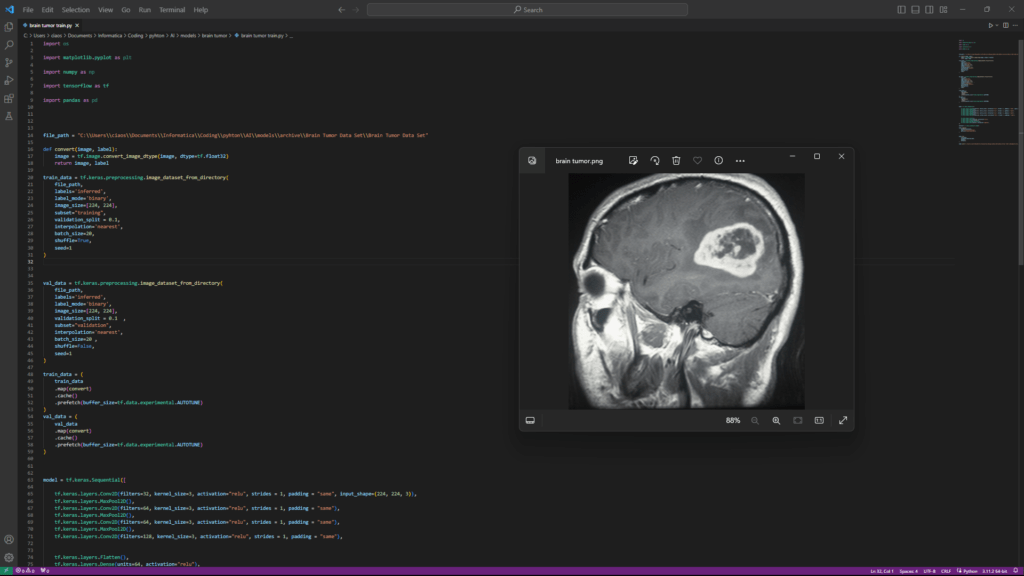Toggle the secondary side bar layout
The image size is (1024, 576).
pos(929,10)
